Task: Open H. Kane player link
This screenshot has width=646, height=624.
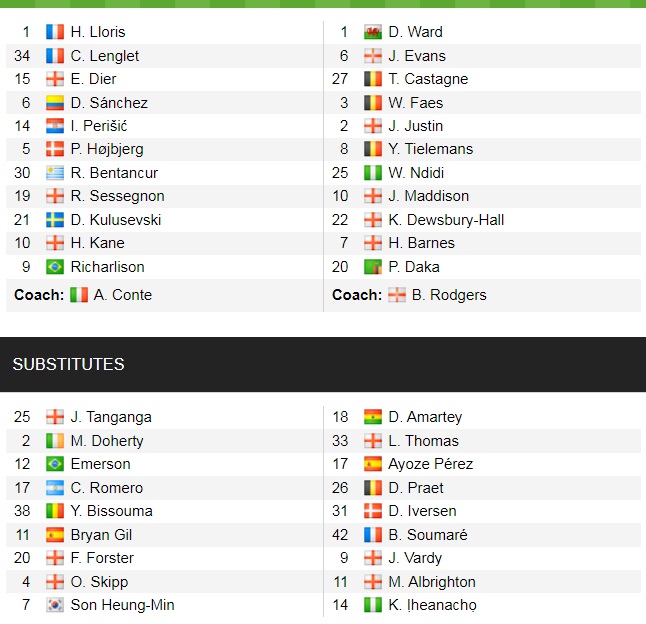Action: [x=98, y=243]
